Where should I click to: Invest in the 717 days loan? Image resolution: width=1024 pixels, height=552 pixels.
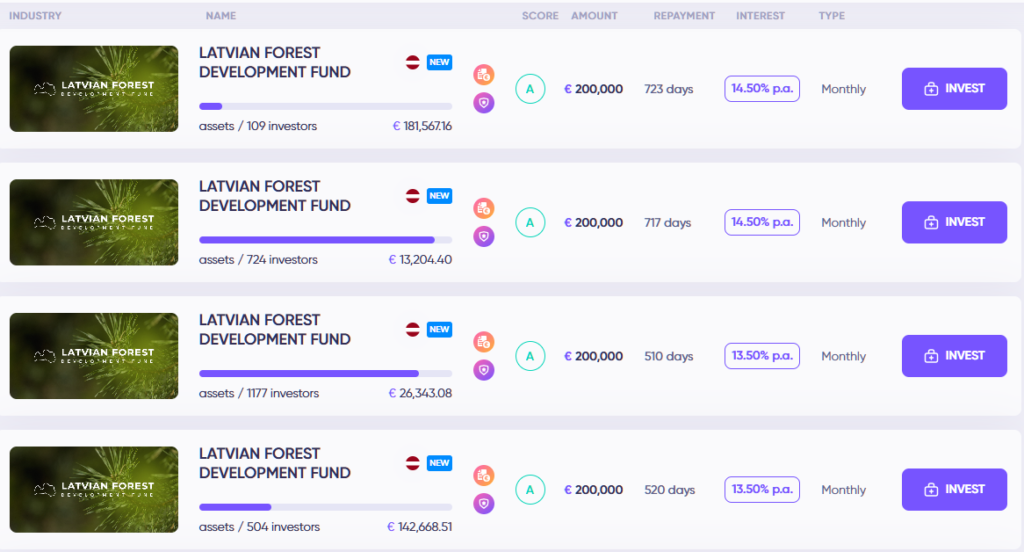pos(954,222)
